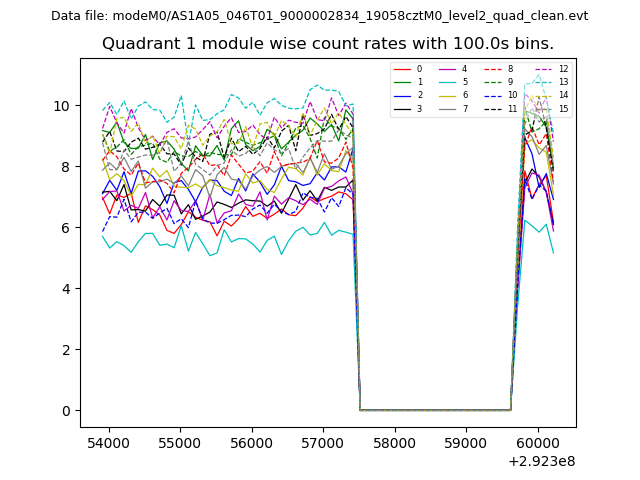The width and height of the screenshot is (640, 480).
Task: Click the x-axis tick label 58000
Action: (x=394, y=441)
